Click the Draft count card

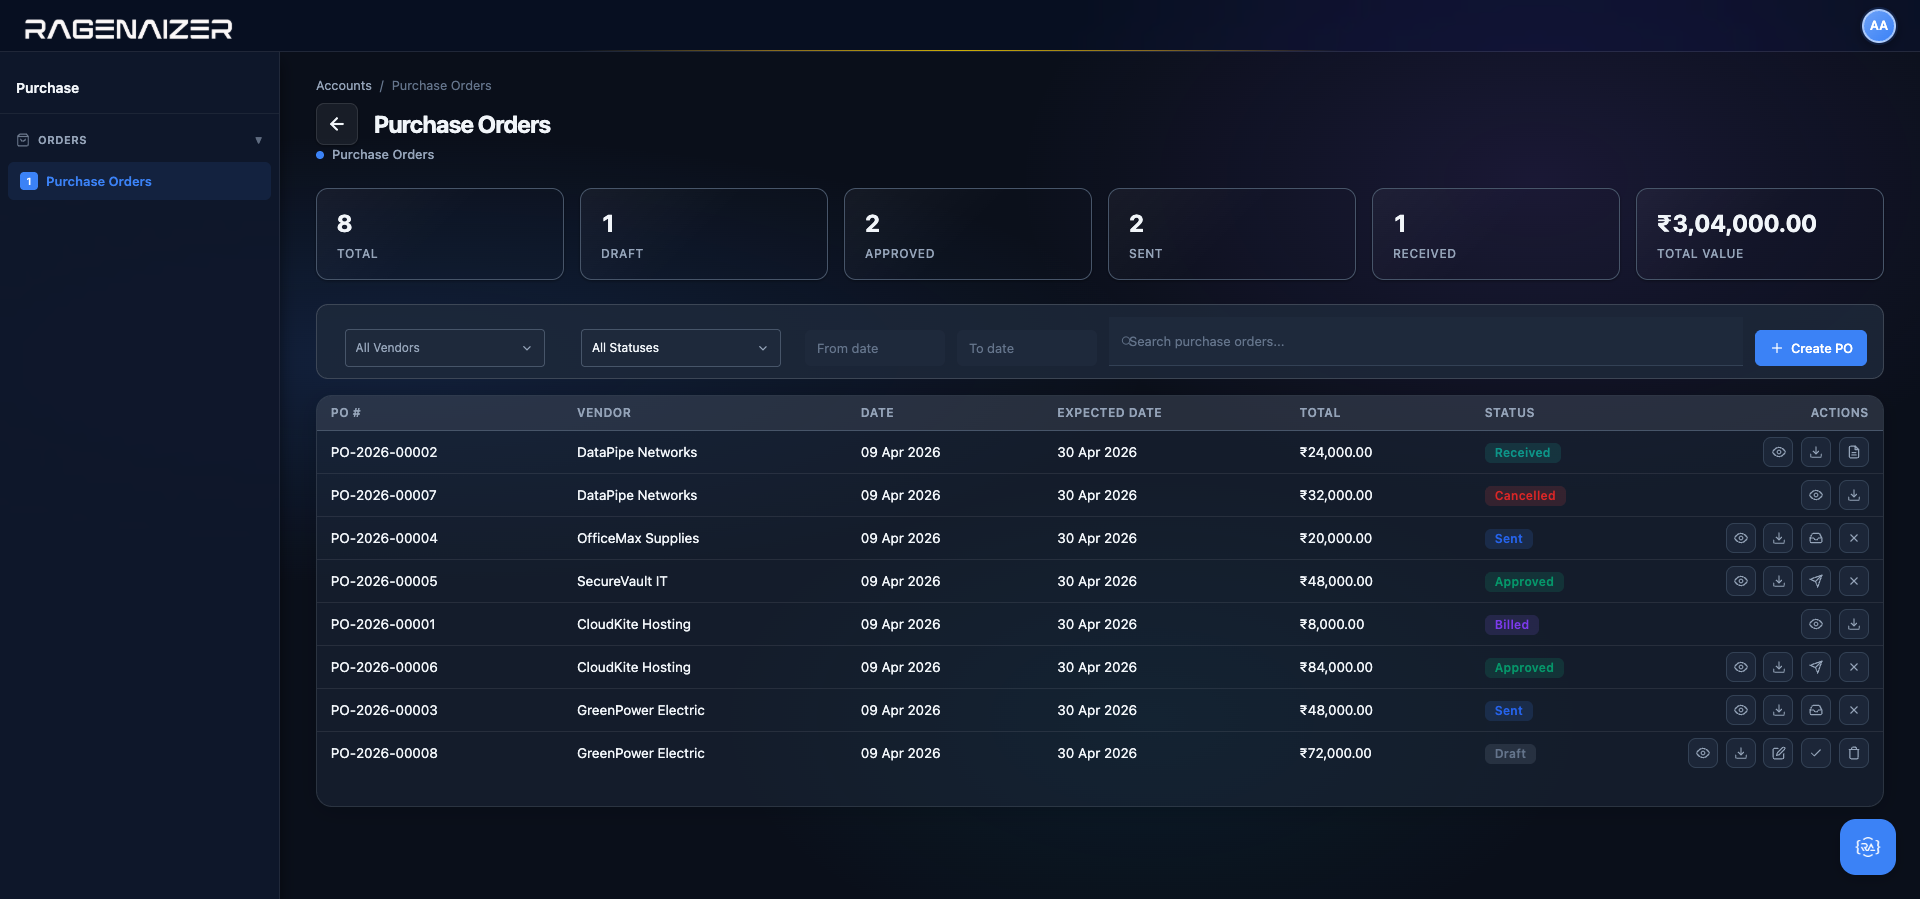tap(704, 234)
